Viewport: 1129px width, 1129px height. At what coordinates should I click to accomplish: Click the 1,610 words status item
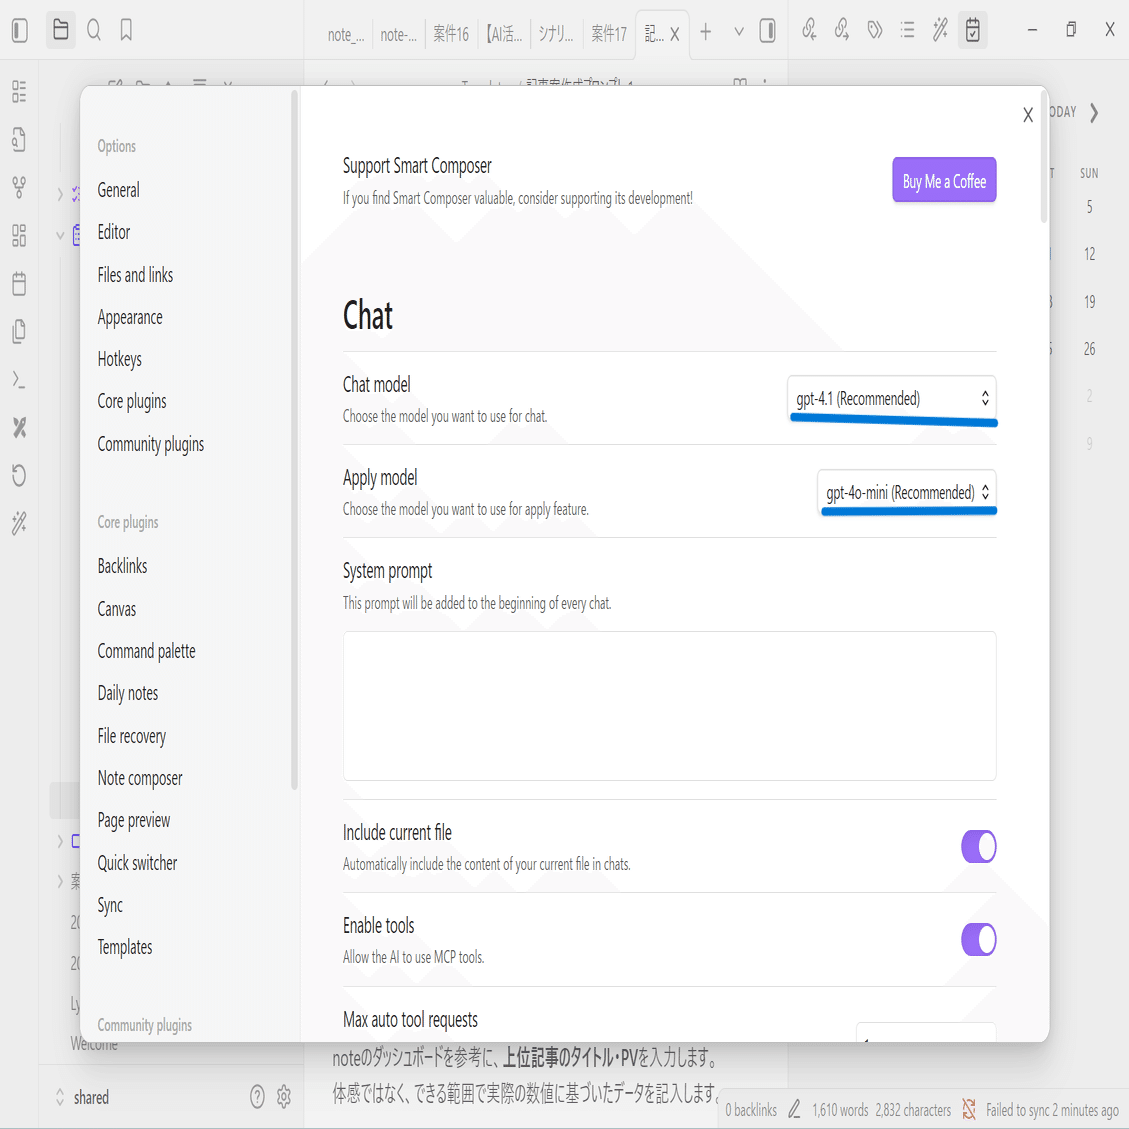pos(840,1110)
